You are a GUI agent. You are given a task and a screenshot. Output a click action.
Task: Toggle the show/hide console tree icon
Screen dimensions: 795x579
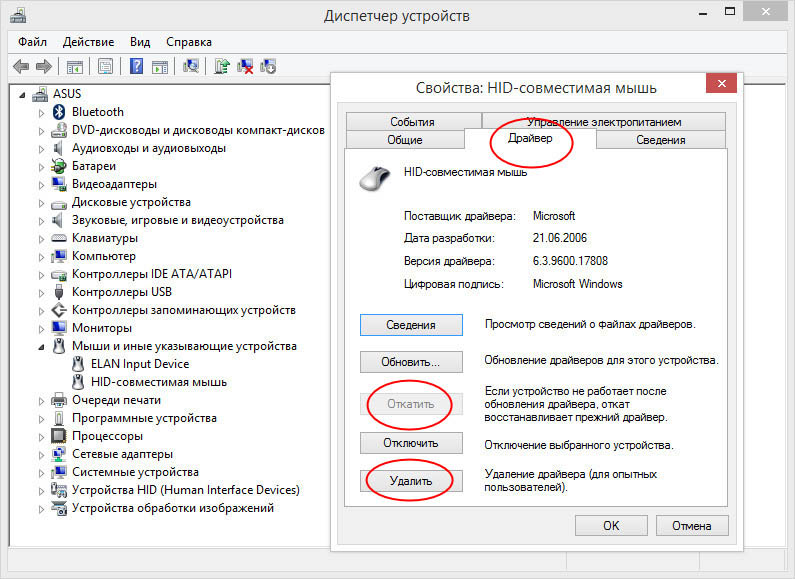tap(75, 66)
